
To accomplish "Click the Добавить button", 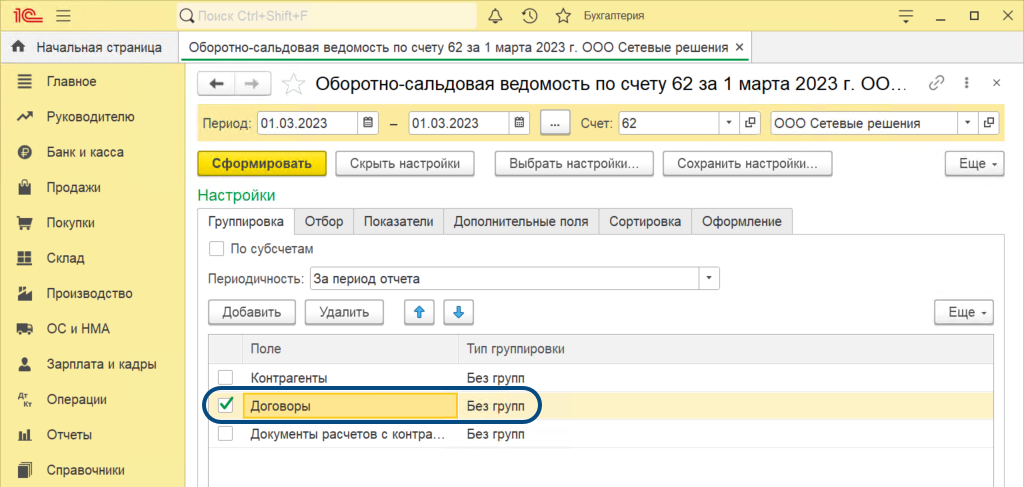I will pos(252,312).
